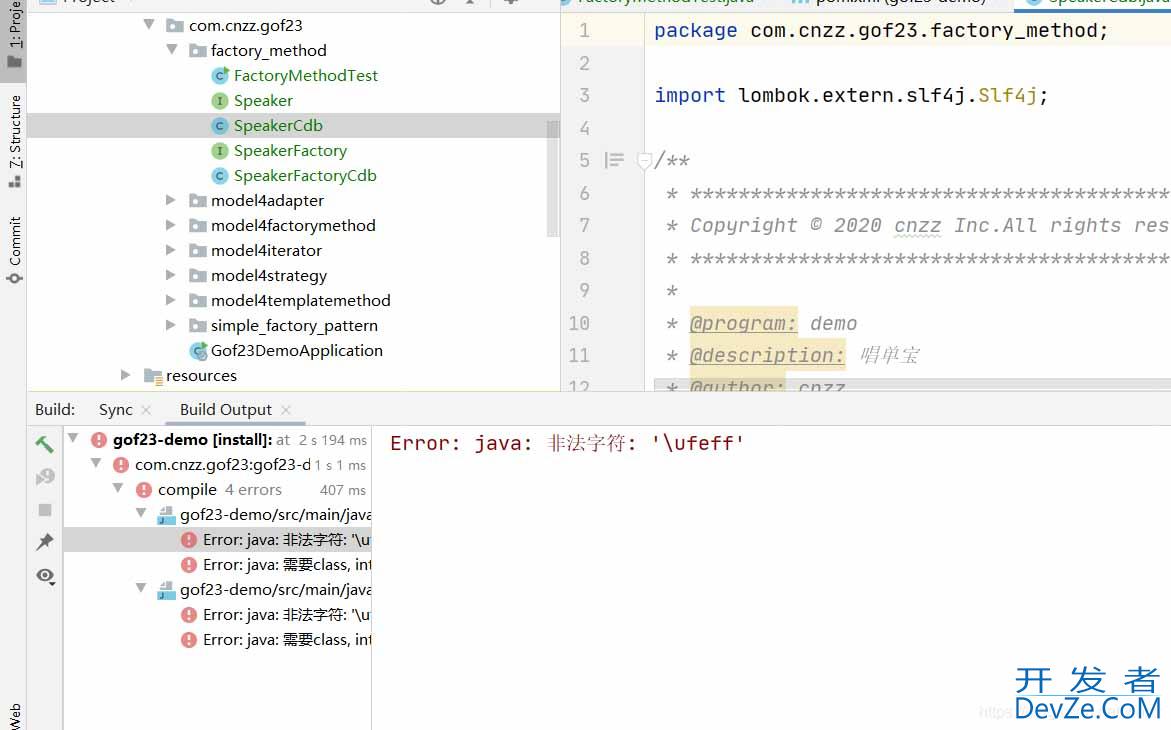The image size is (1171, 730).
Task: Expand the model4strategy package
Action: pyautogui.click(x=170, y=275)
